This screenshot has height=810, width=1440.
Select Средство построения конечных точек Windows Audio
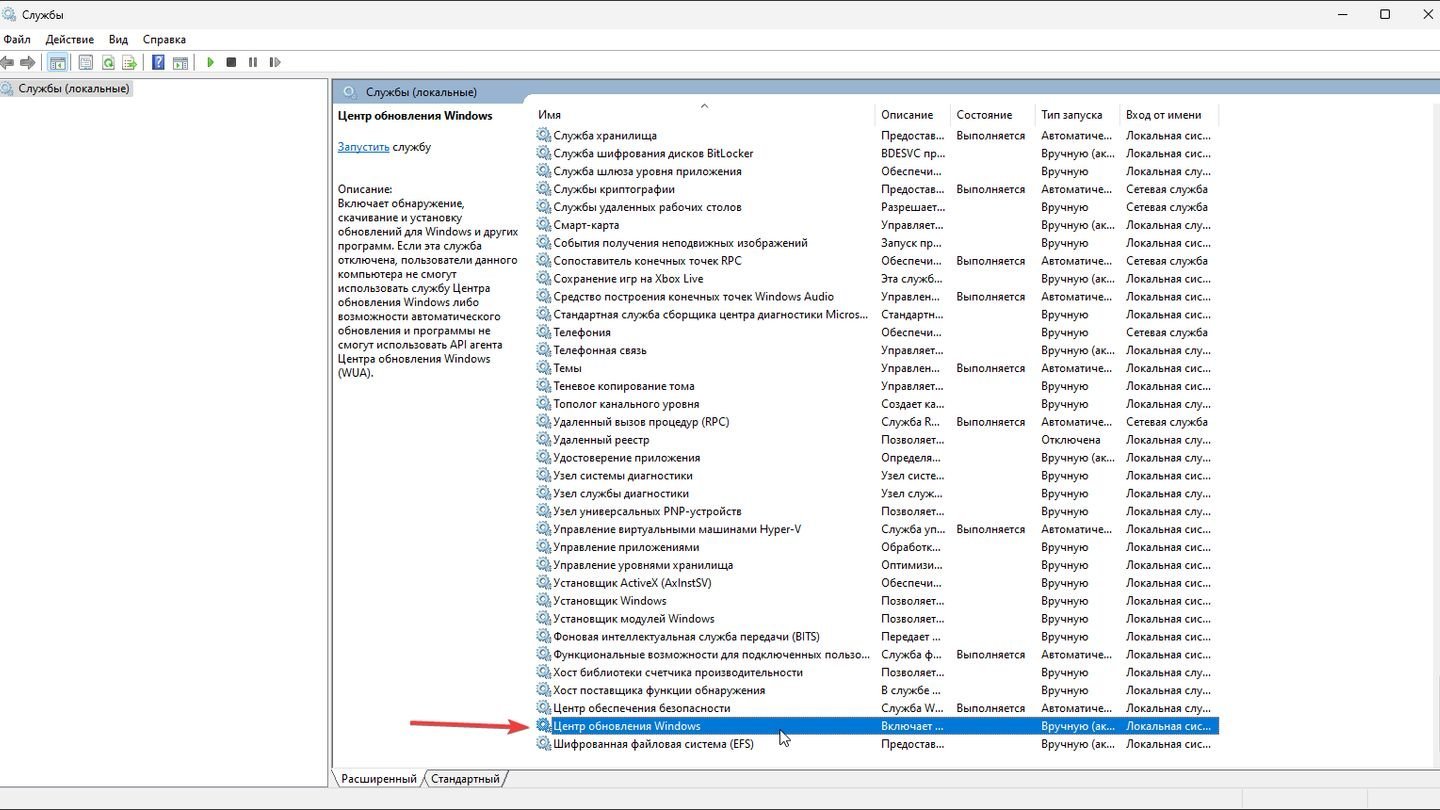877,297
